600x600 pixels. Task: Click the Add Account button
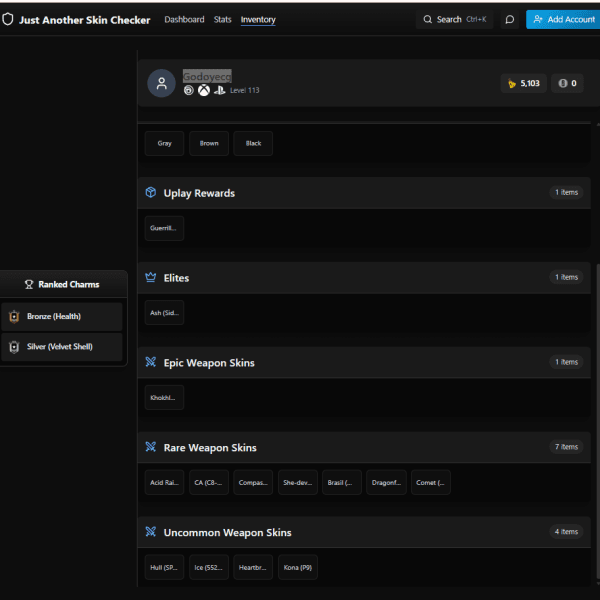click(x=563, y=20)
